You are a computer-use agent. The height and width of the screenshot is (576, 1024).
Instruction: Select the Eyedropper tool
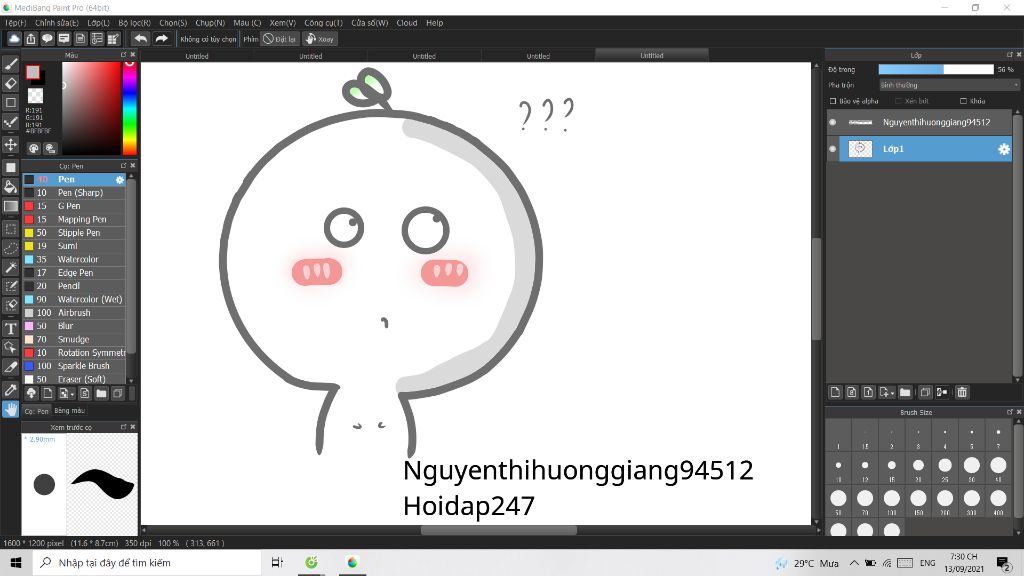[x=10, y=390]
